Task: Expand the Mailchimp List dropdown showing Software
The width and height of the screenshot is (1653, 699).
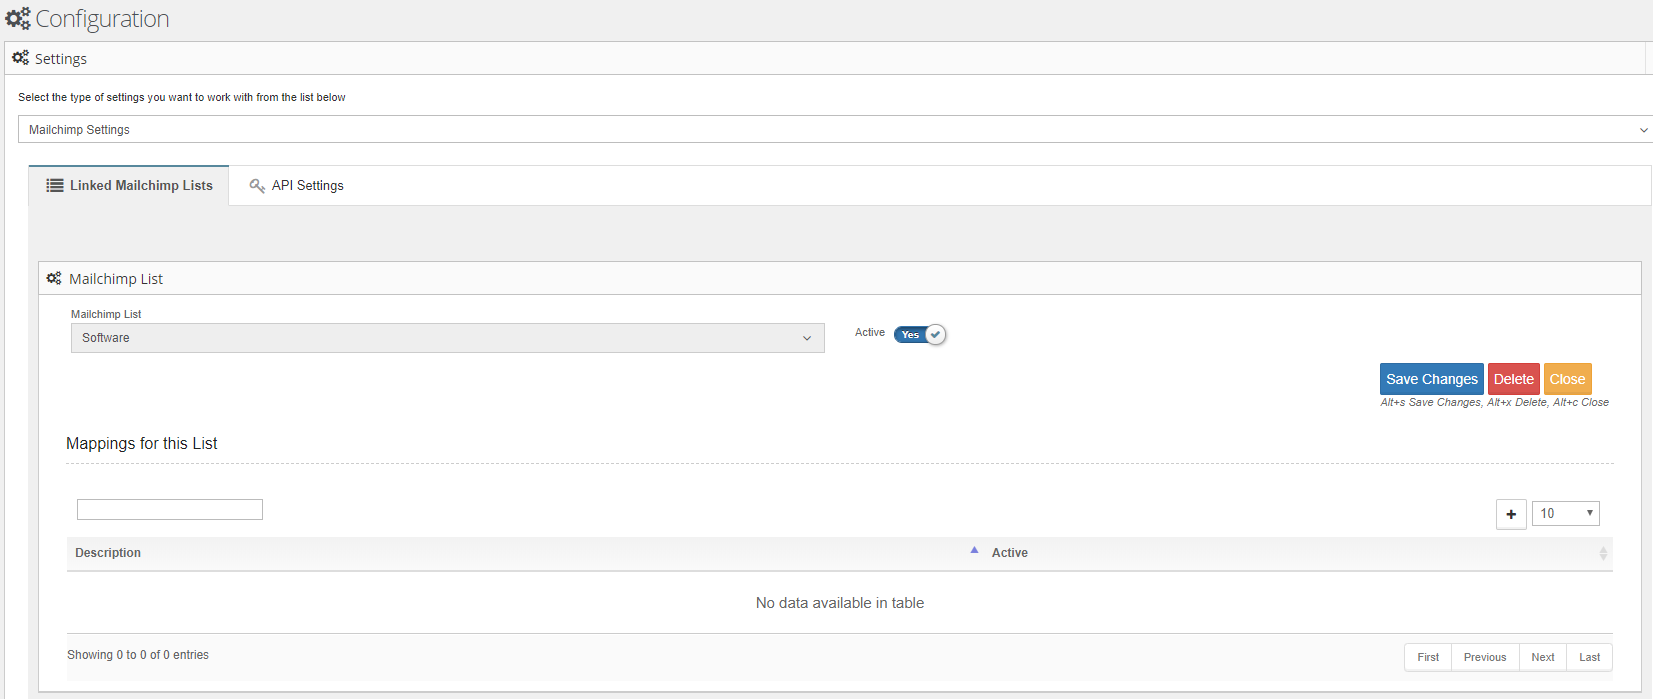Action: [x=447, y=338]
